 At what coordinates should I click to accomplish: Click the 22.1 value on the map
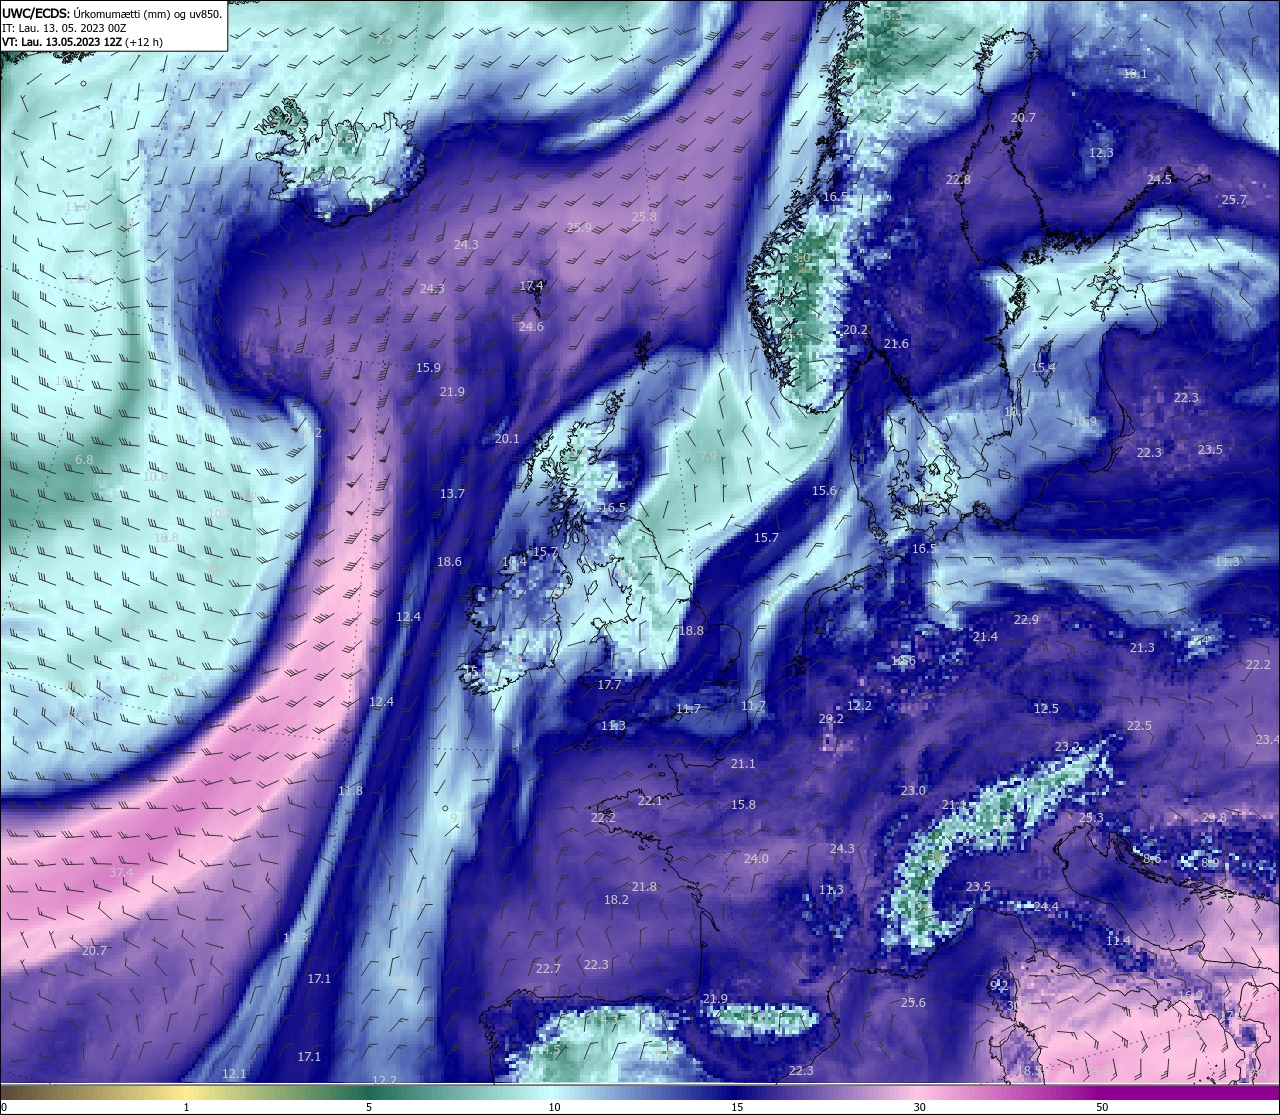click(650, 800)
